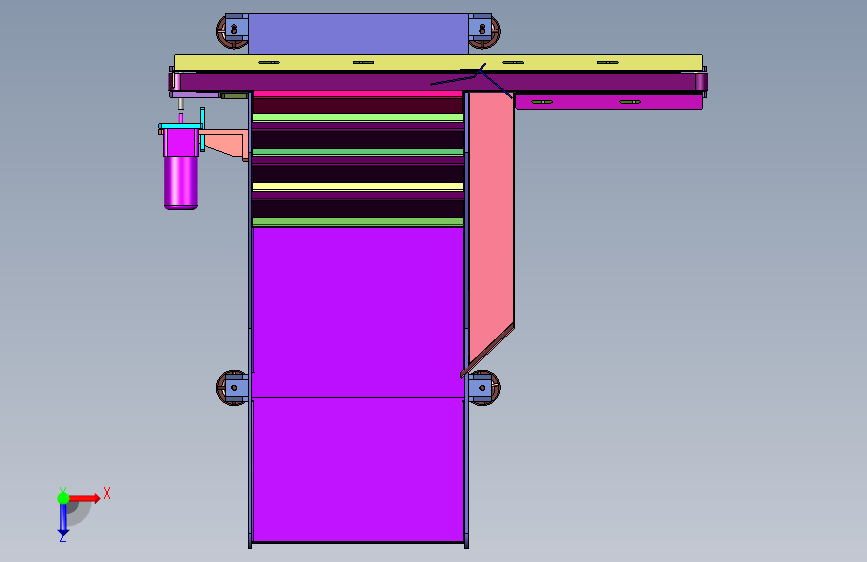
Task: Select the blue-violet rectangular panel at top
Action: point(358,34)
